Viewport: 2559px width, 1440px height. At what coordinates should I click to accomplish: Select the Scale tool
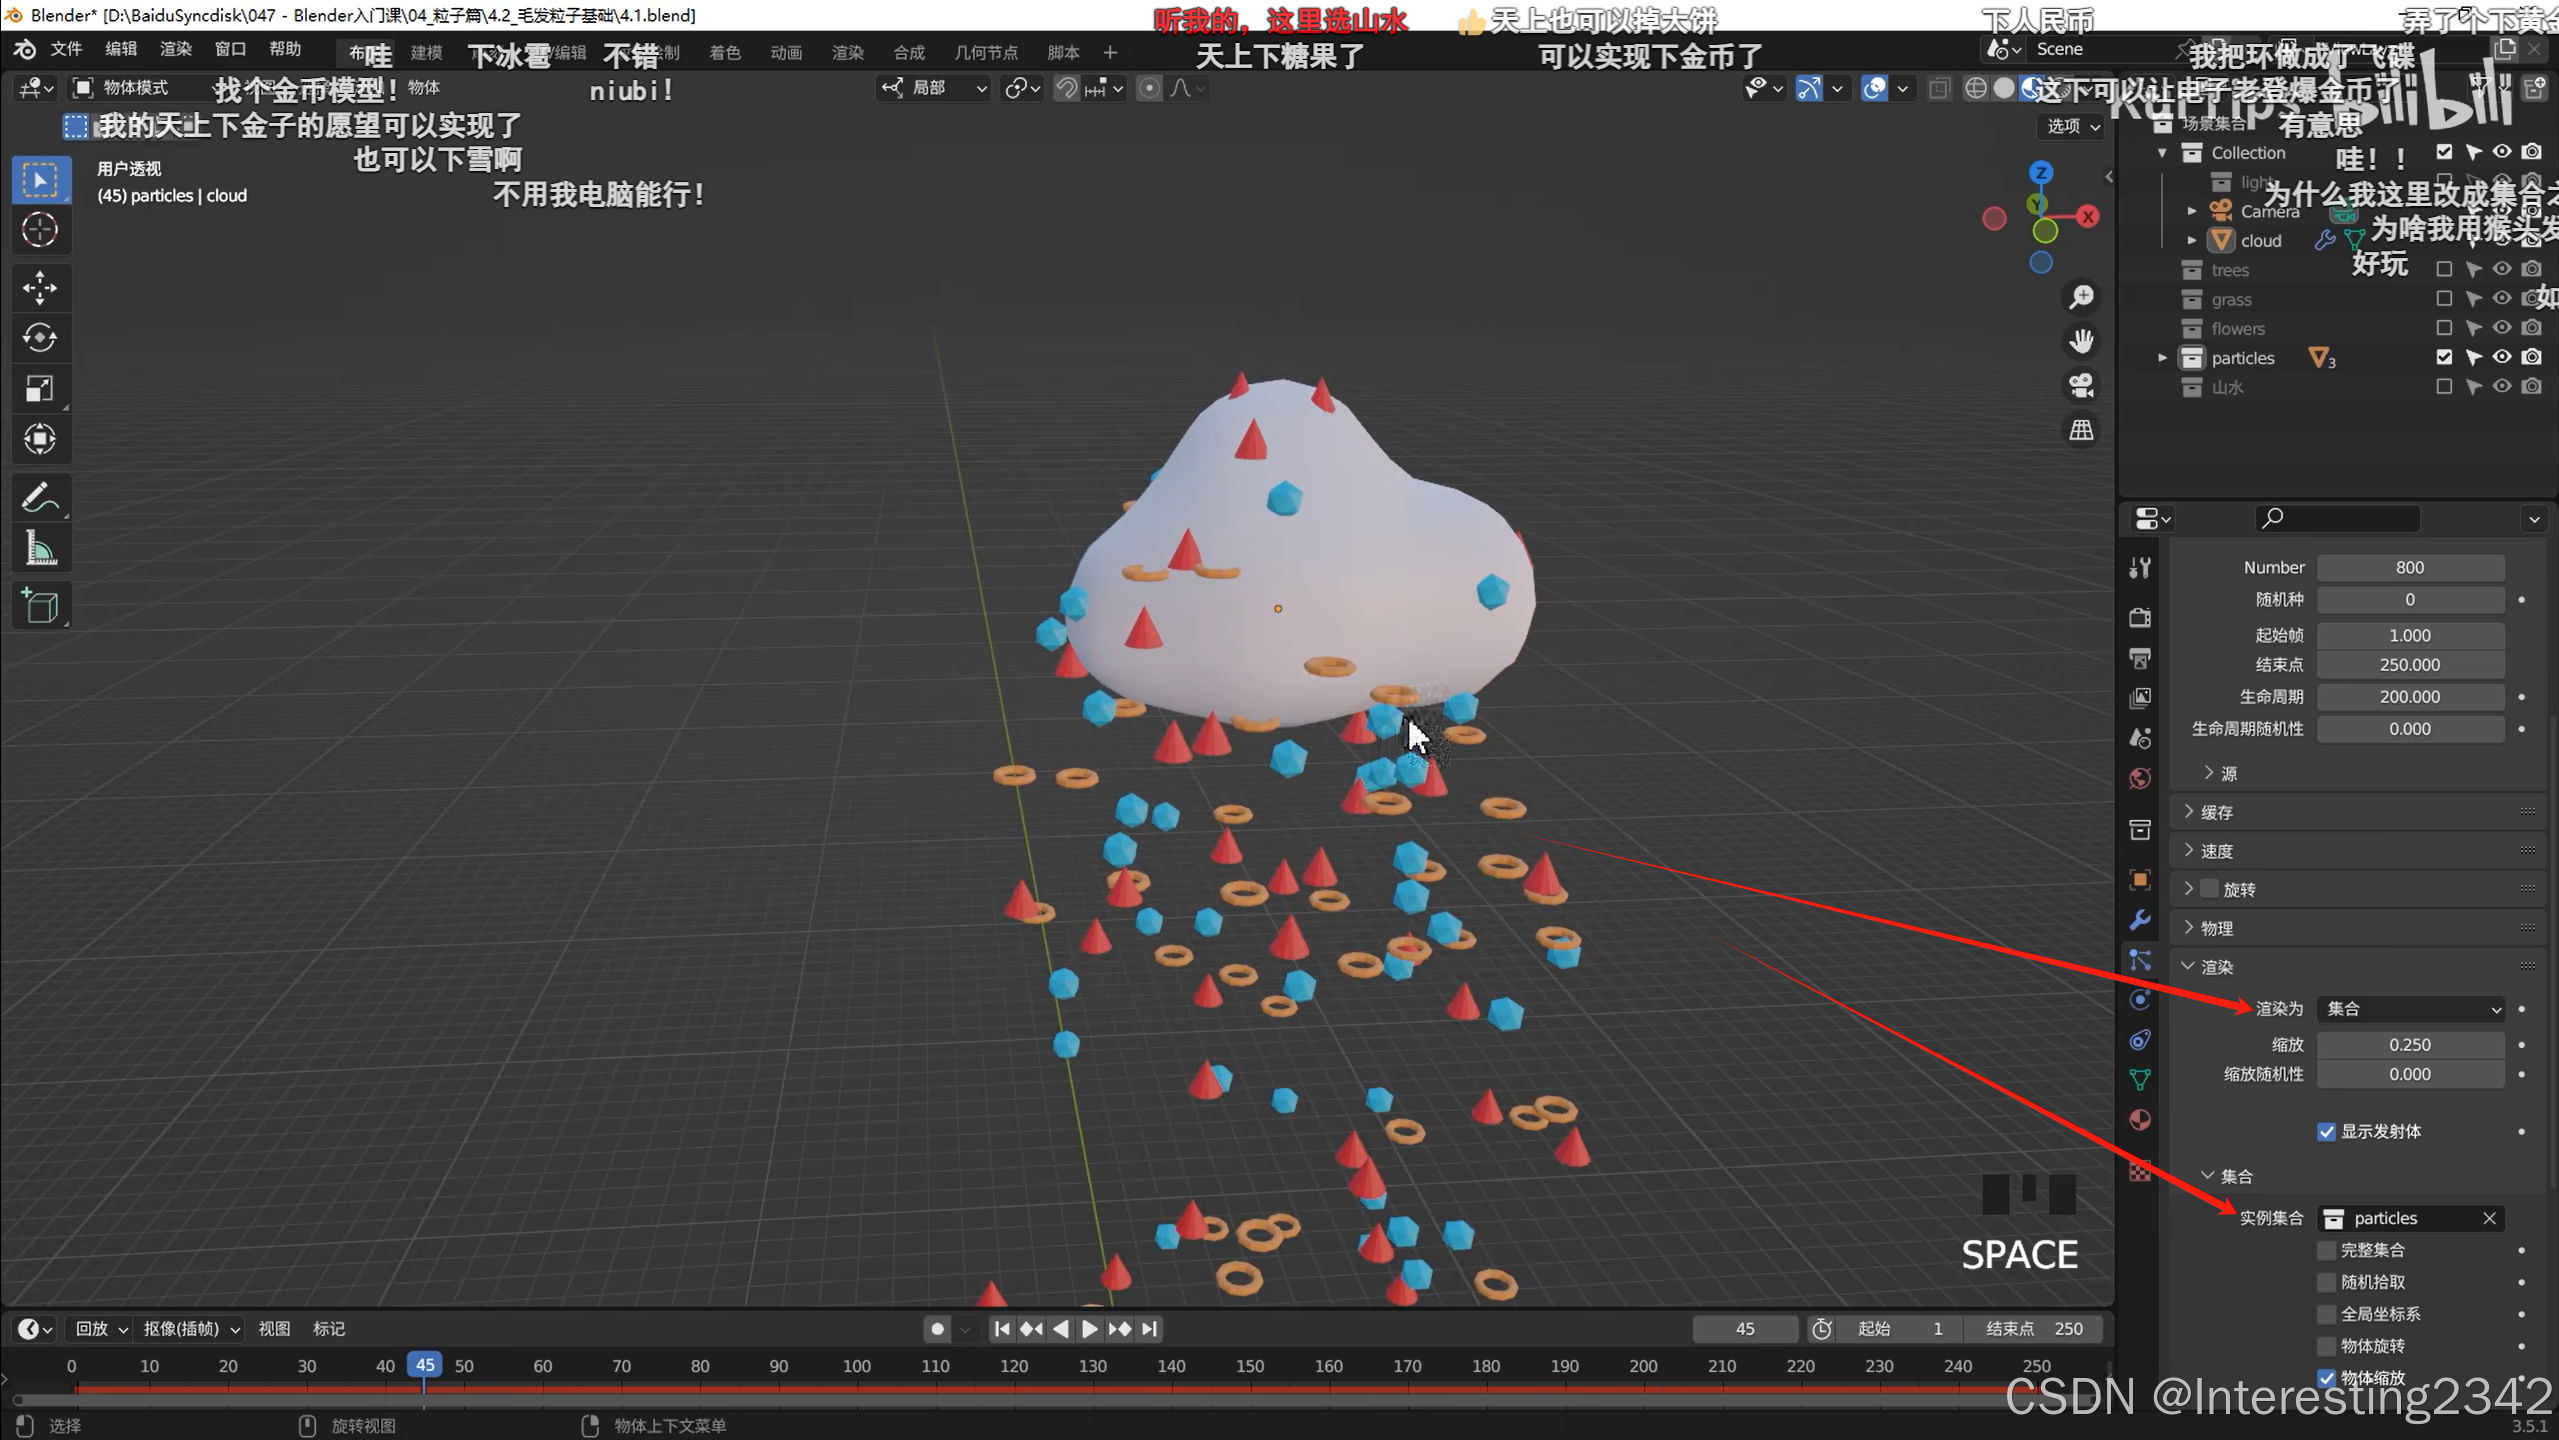point(40,389)
